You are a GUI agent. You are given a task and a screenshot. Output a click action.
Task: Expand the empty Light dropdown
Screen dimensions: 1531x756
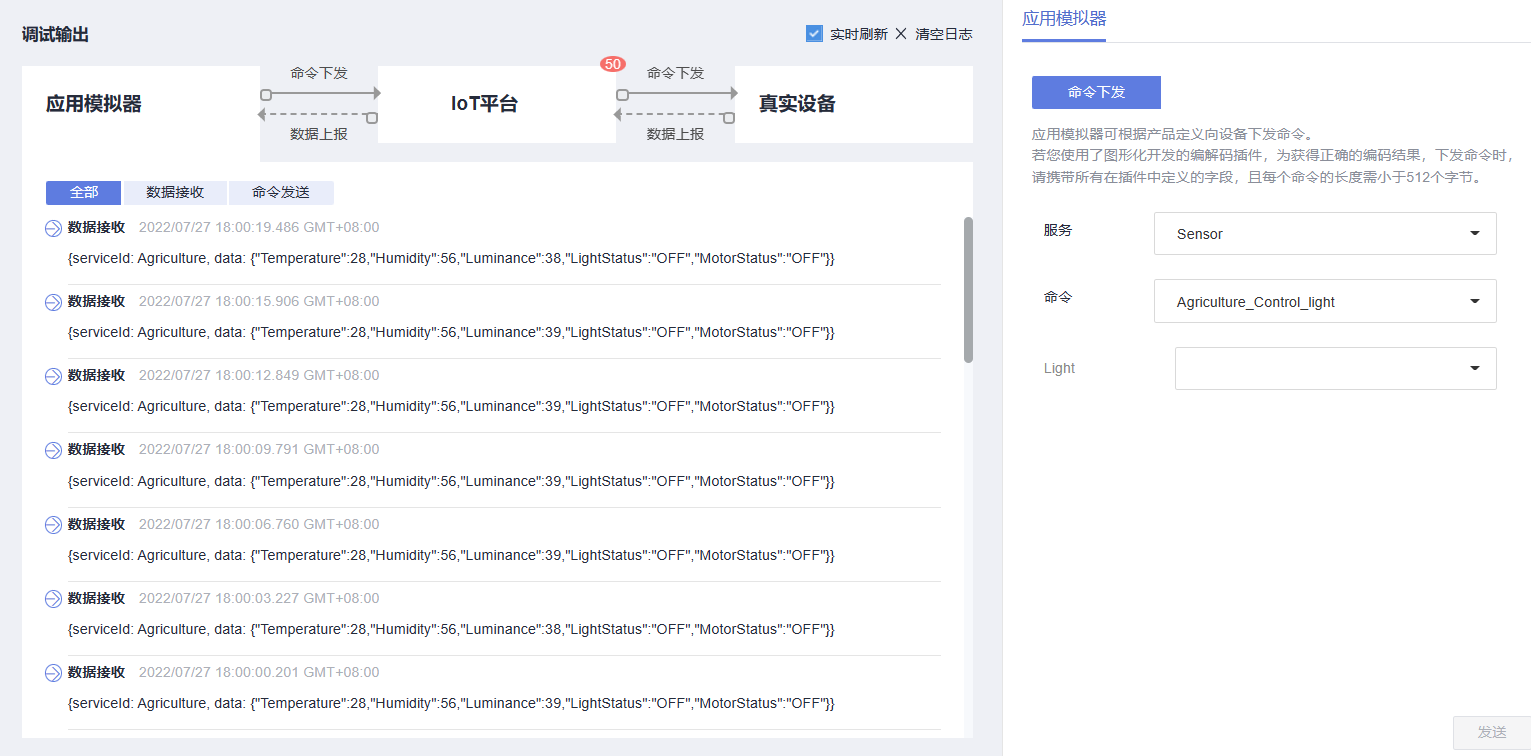click(1336, 368)
